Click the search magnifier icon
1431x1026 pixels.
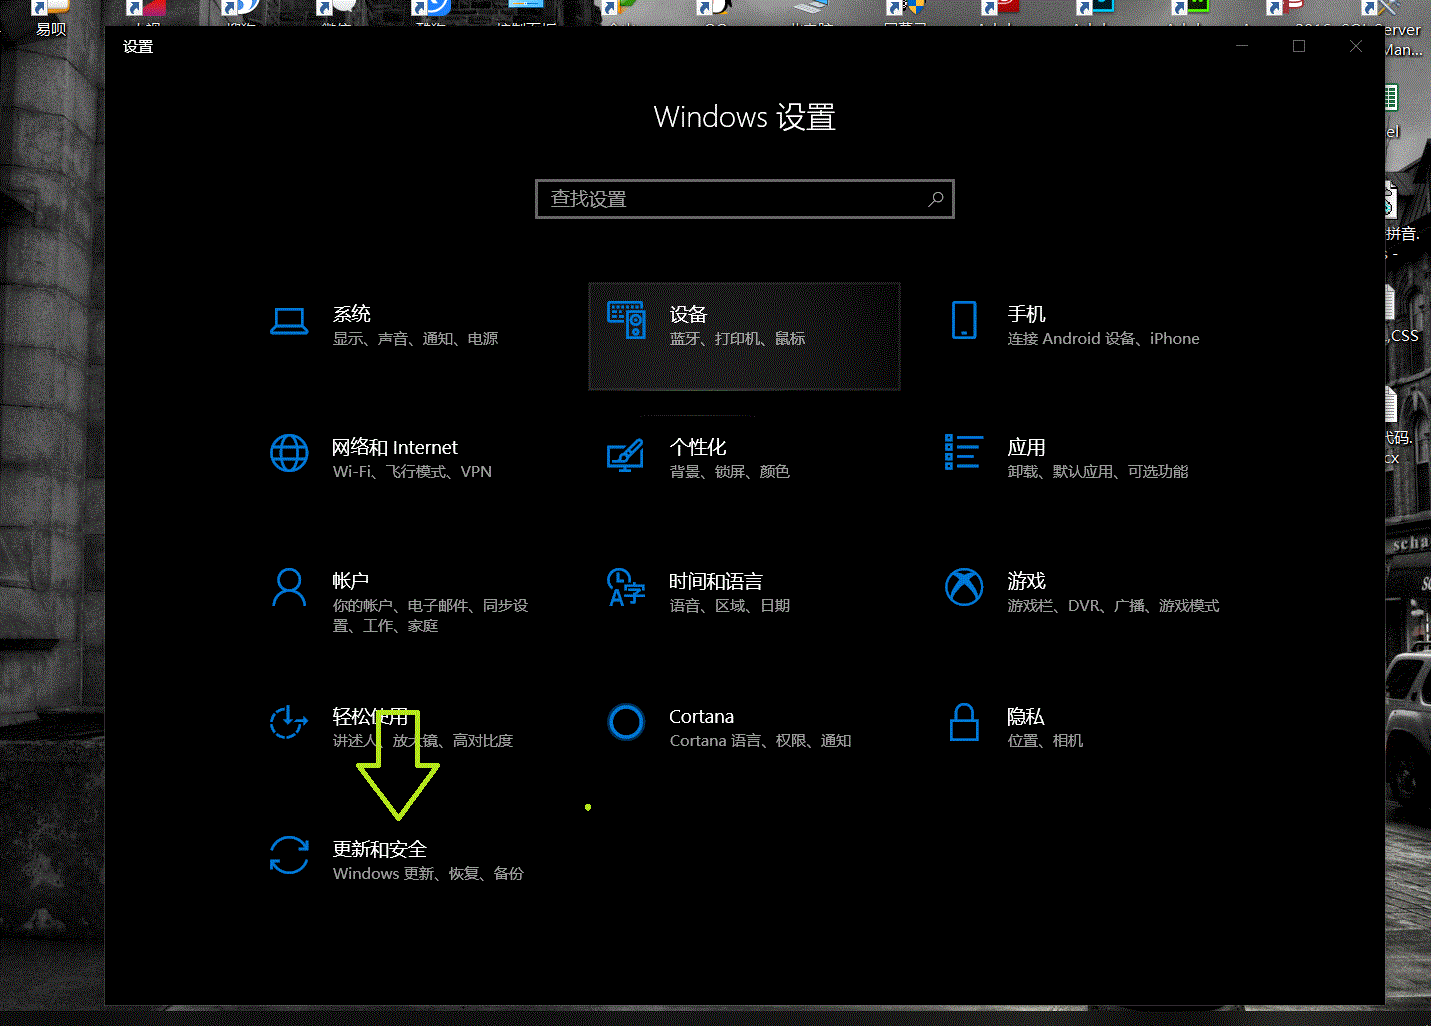coord(936,199)
